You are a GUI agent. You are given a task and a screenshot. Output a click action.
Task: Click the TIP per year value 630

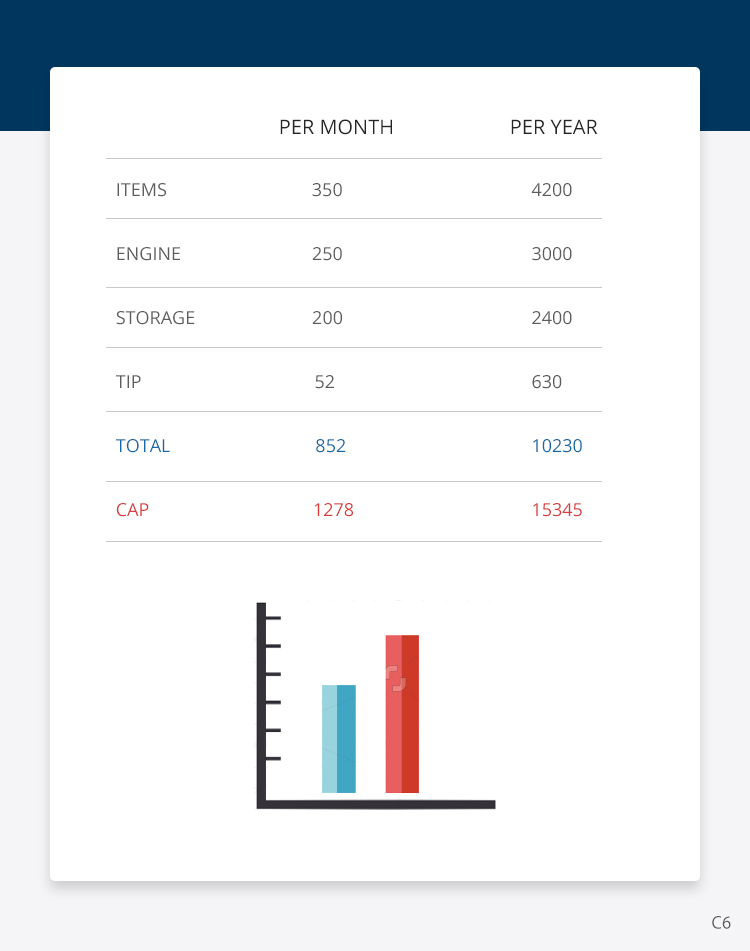click(x=547, y=381)
